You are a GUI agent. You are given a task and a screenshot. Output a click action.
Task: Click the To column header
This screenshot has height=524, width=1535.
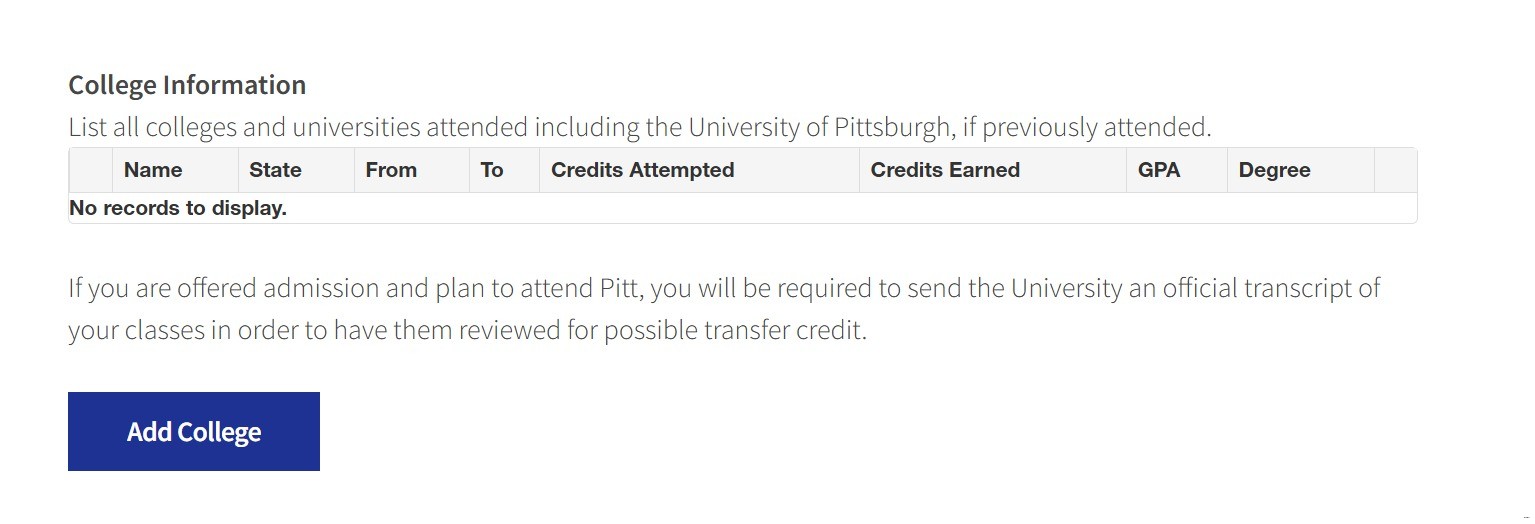[492, 170]
